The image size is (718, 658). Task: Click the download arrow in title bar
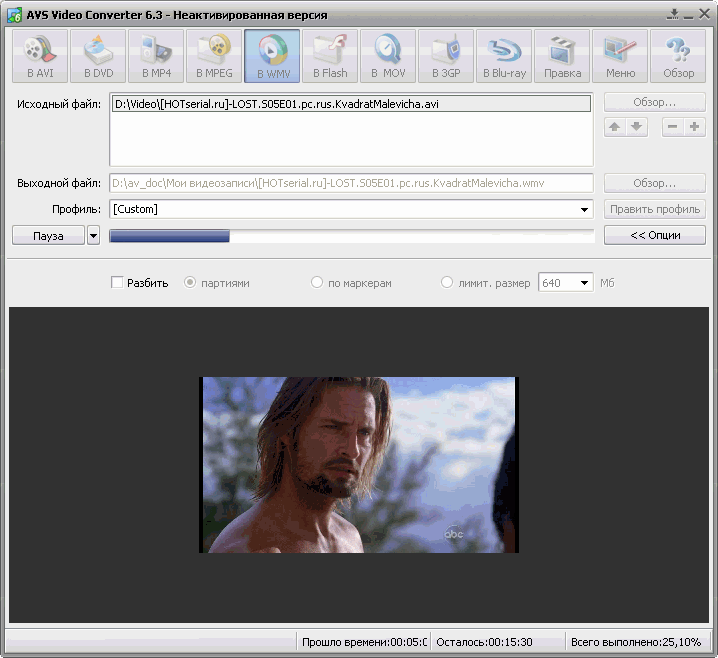[673, 14]
